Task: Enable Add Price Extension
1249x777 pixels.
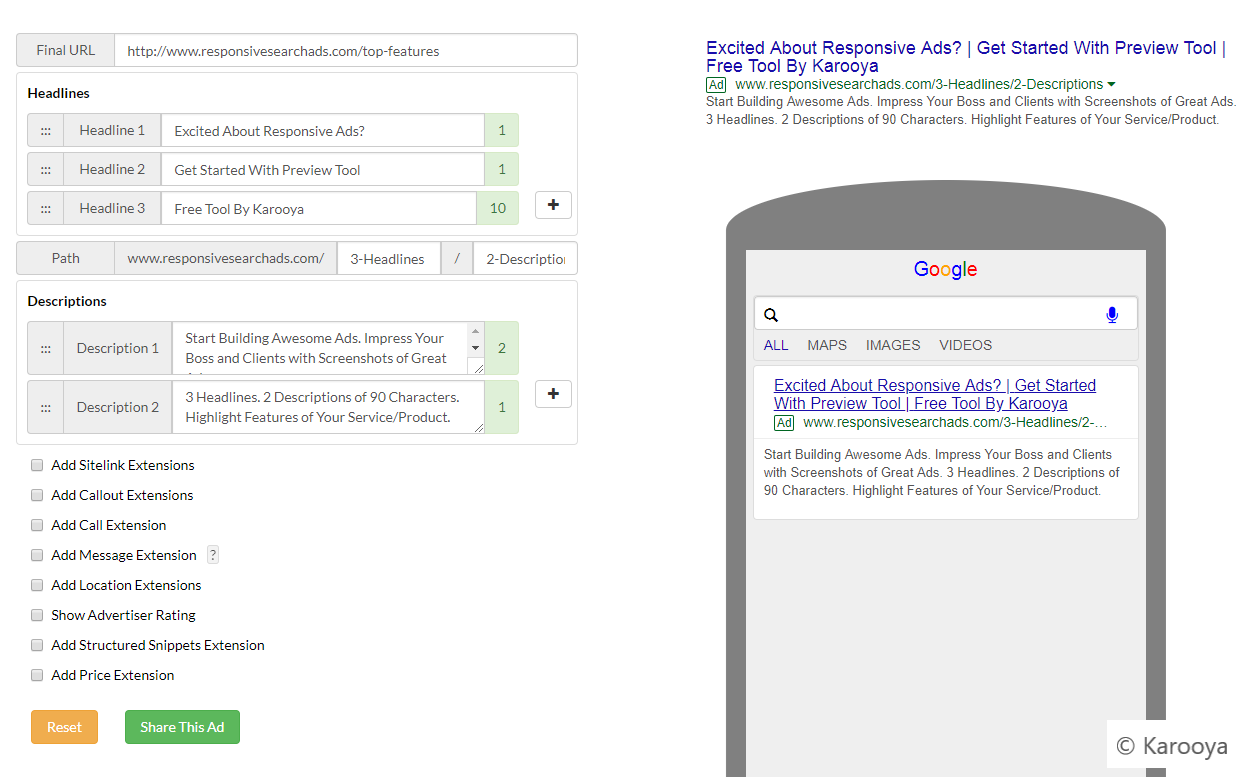Action: click(x=37, y=675)
